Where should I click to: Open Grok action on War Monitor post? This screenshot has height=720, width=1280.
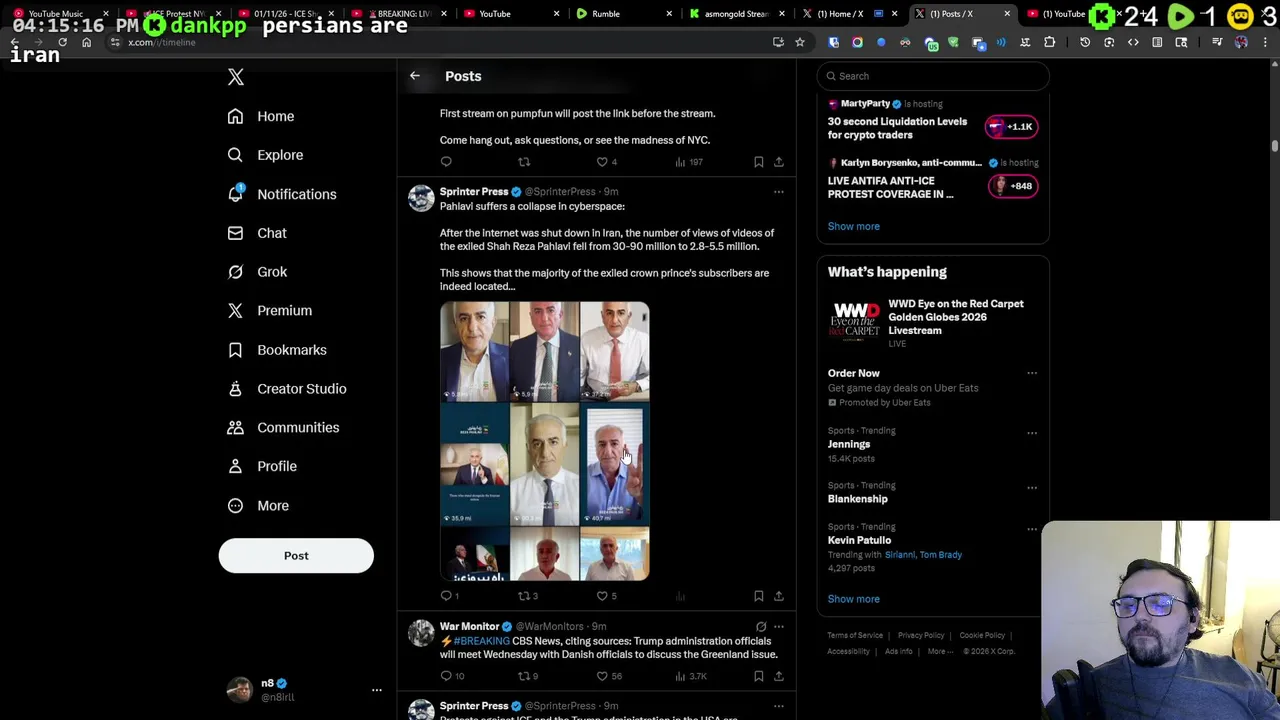761,627
